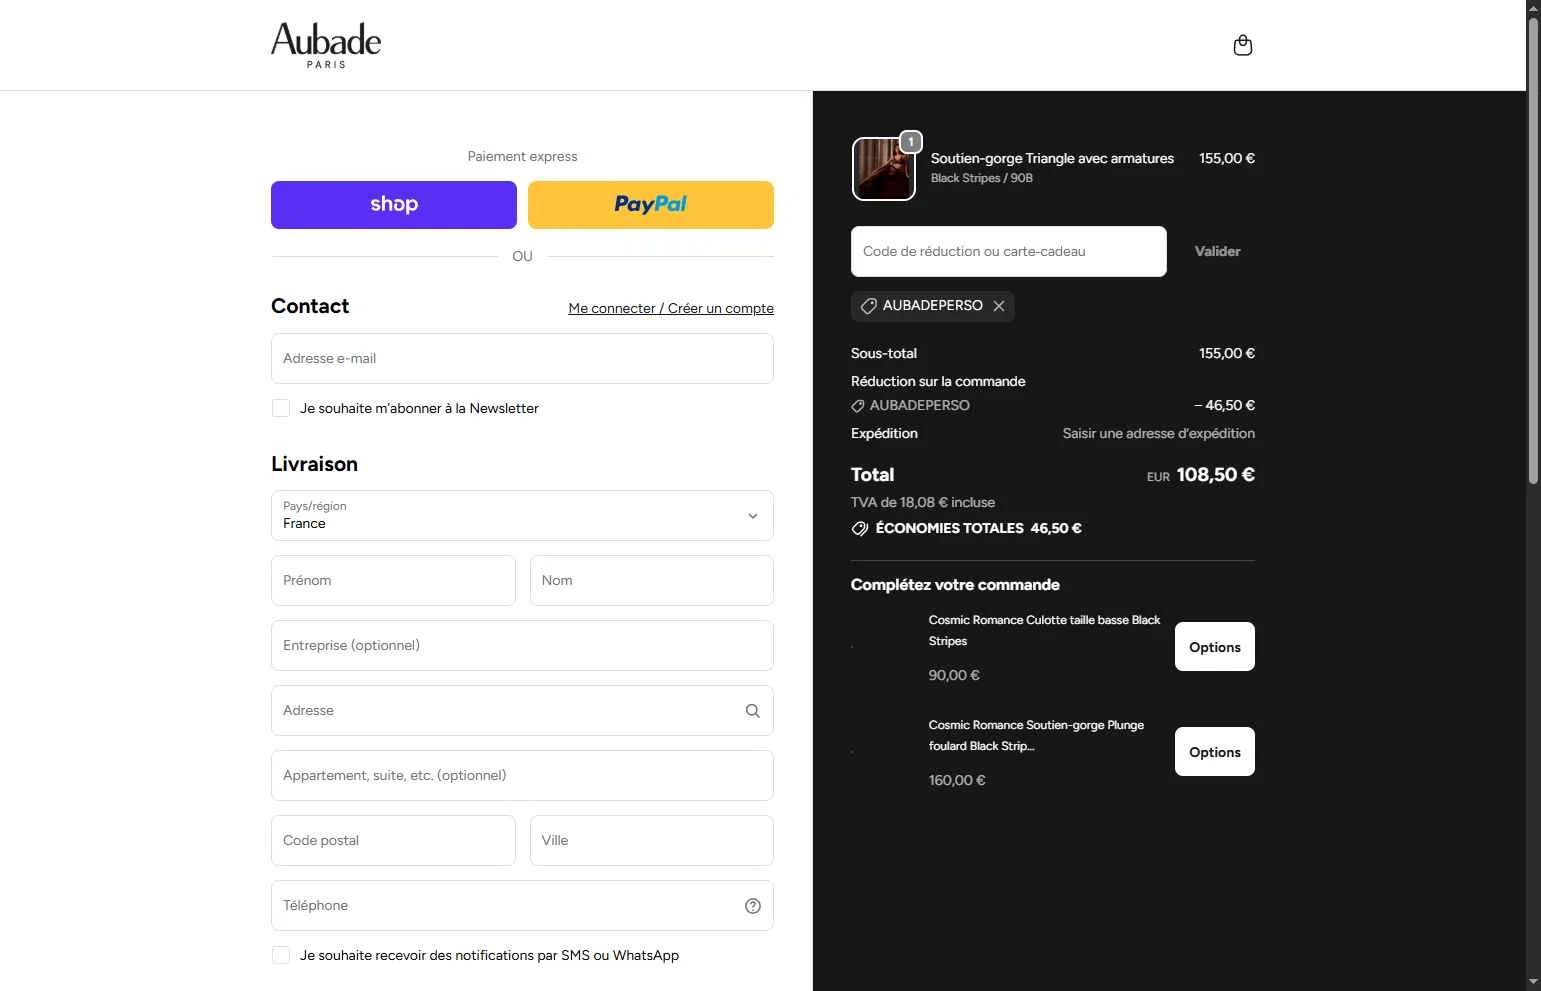Click the scrollbar down arrow

[x=1533, y=982]
